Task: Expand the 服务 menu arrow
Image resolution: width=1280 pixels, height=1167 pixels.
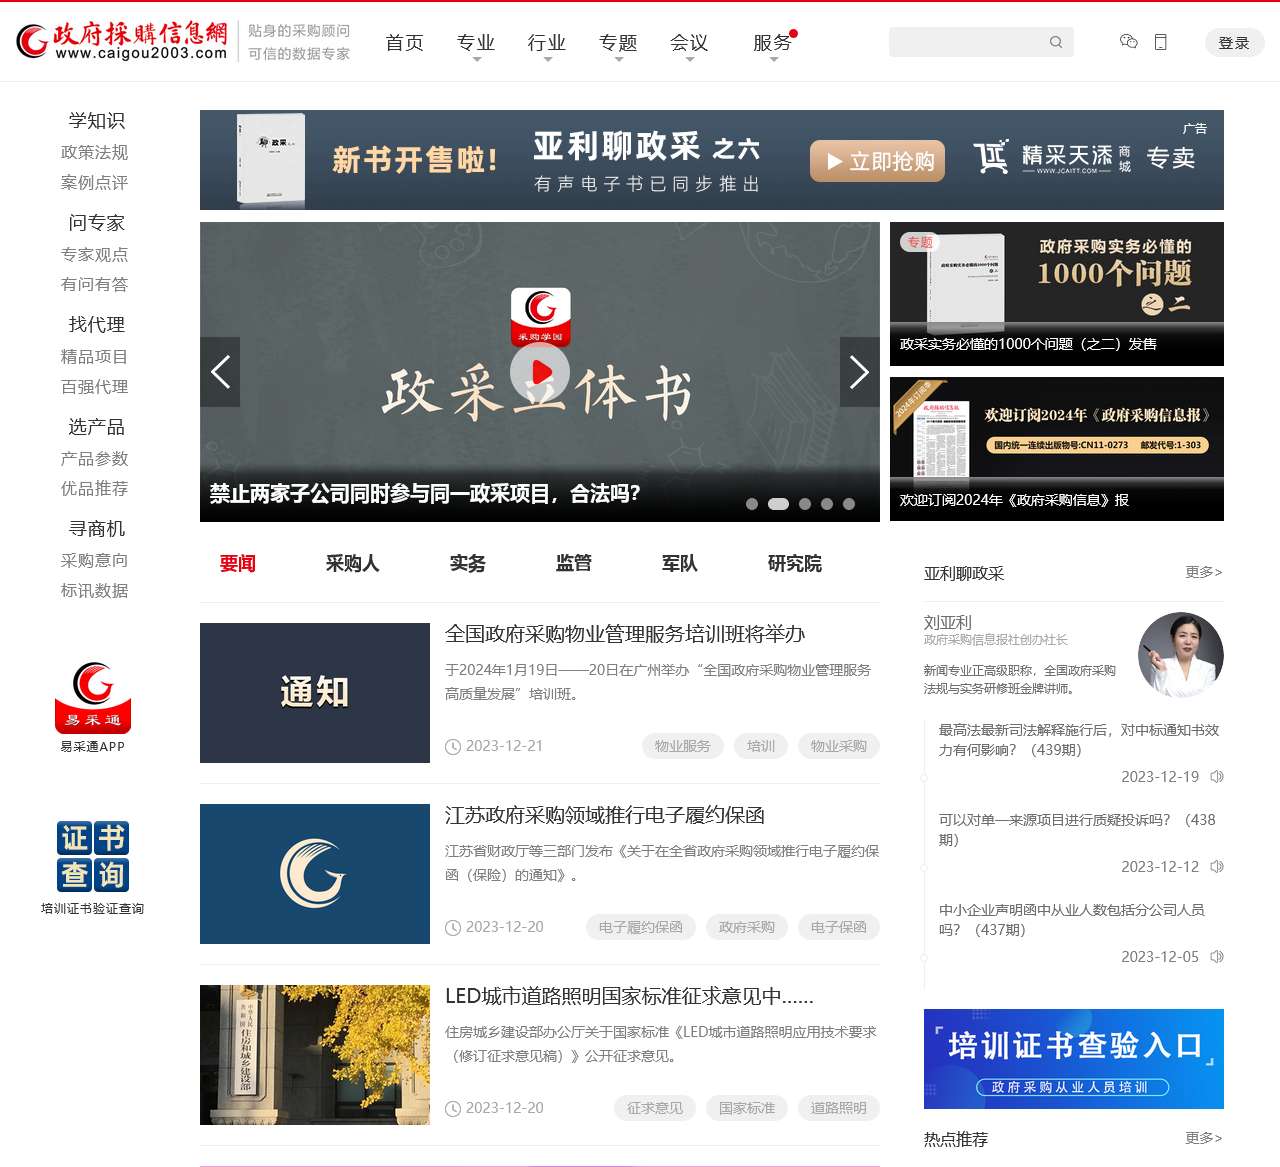Action: (774, 60)
